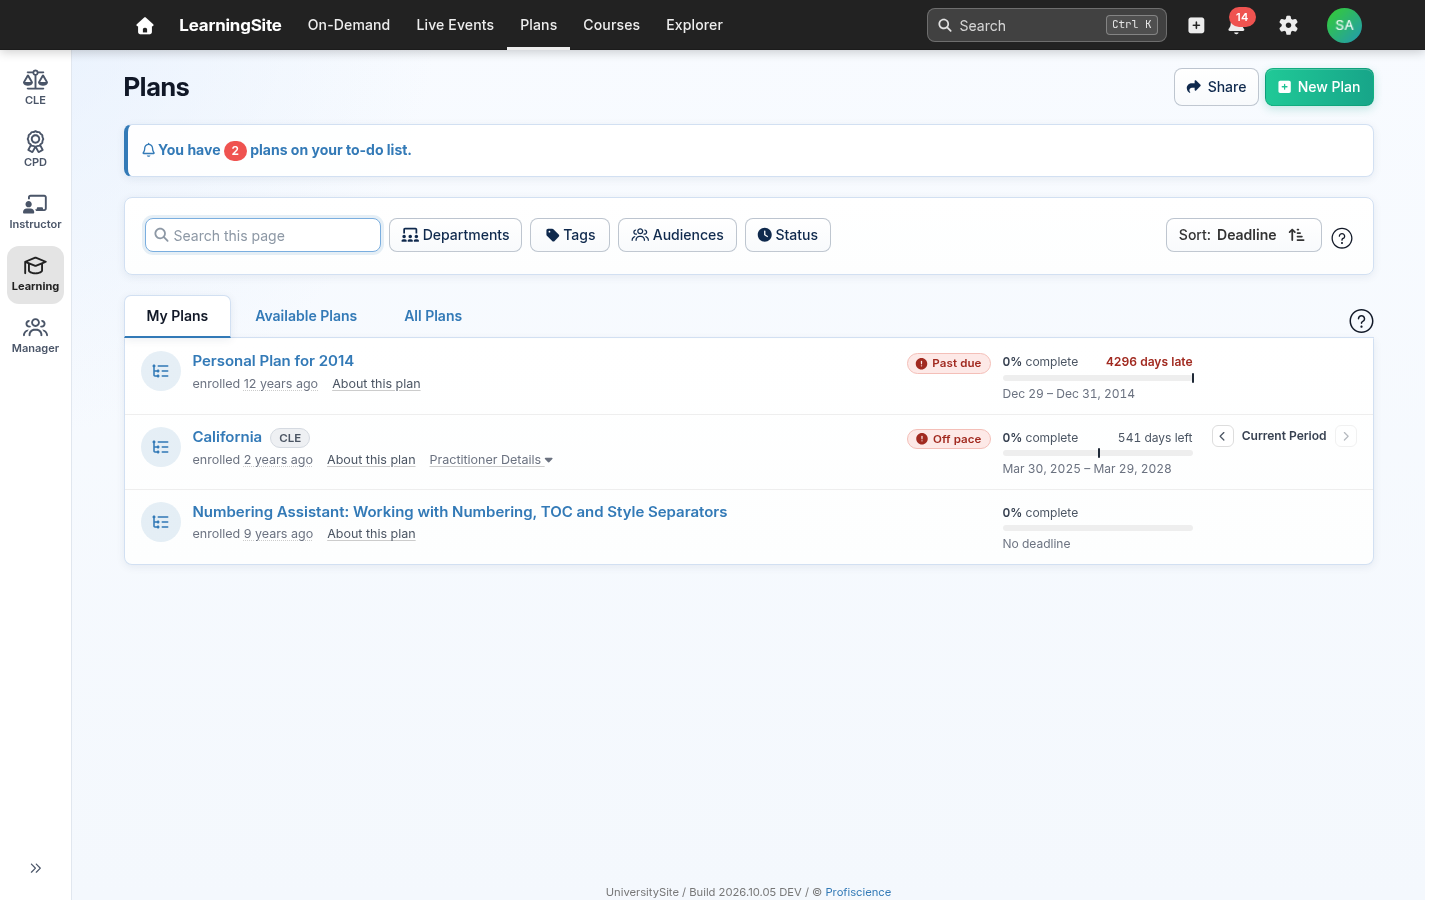The height and width of the screenshot is (900, 1440).
Task: Open the Instructor sidebar section
Action: (x=35, y=211)
